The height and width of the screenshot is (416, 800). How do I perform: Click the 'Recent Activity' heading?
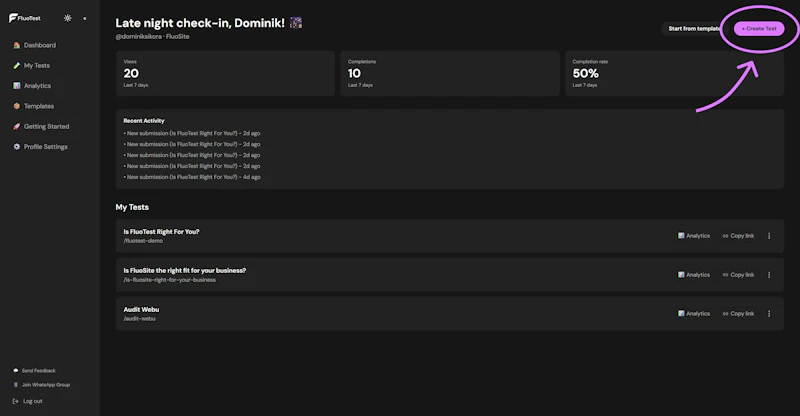144,121
